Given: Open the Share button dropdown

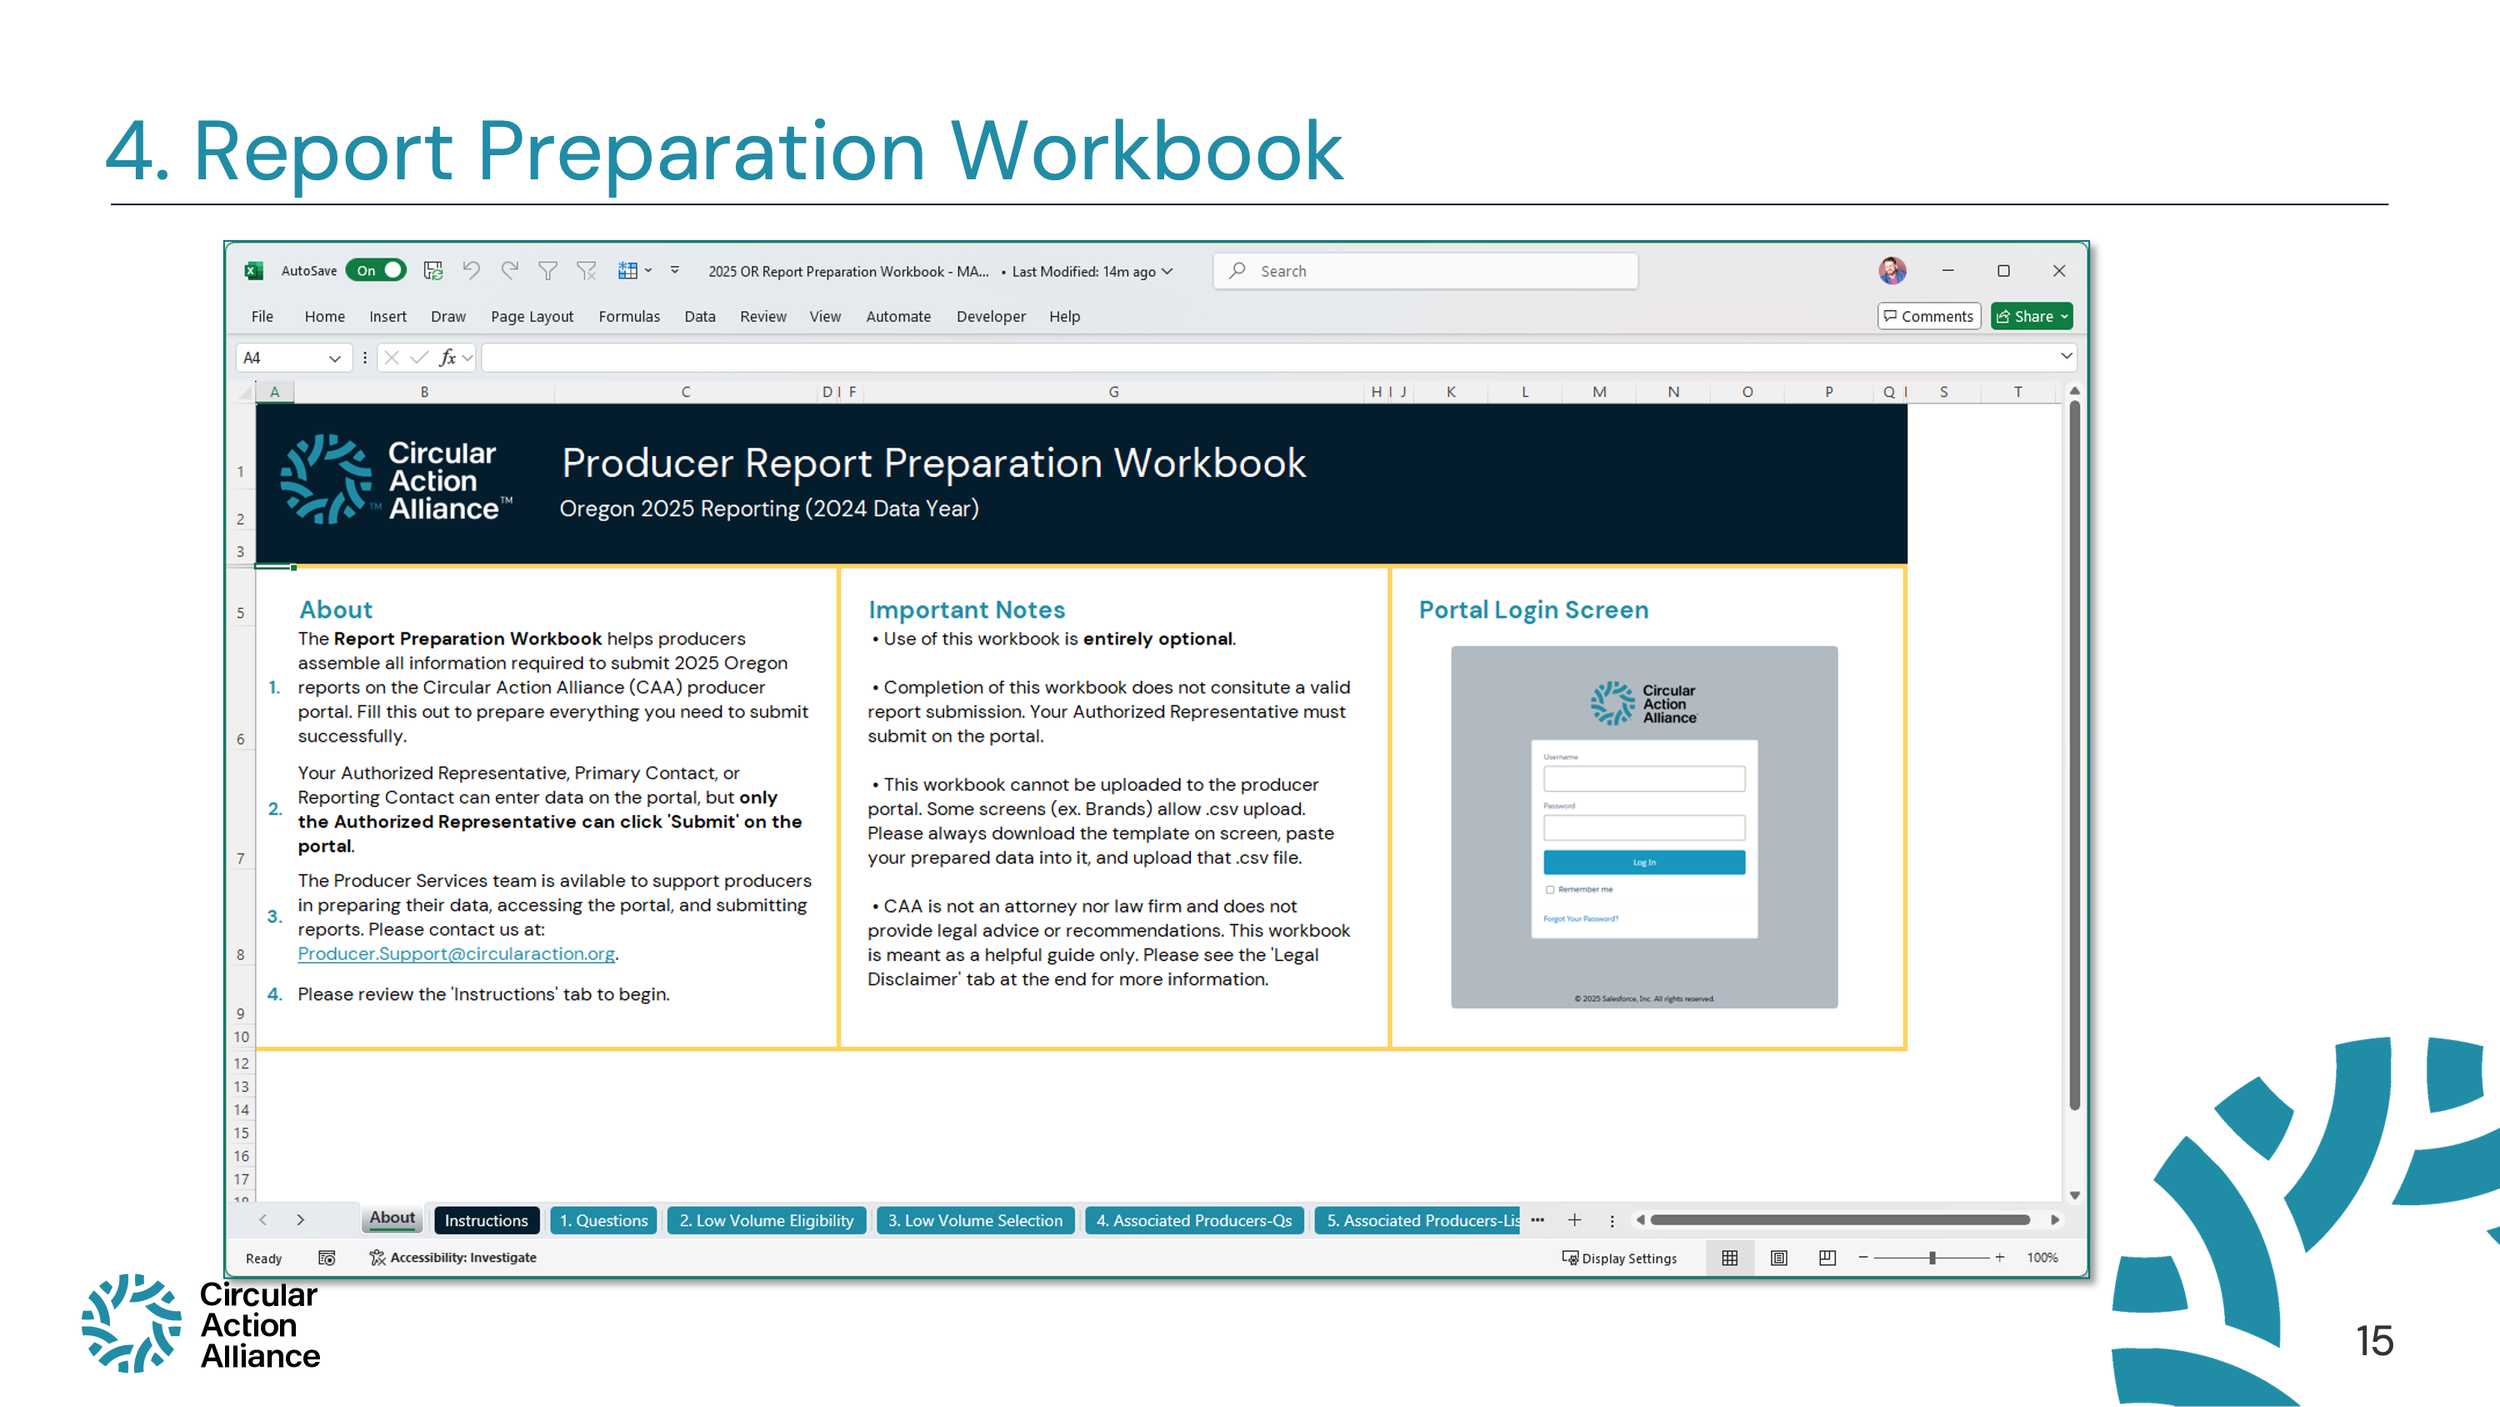Looking at the screenshot, I should 2064,316.
